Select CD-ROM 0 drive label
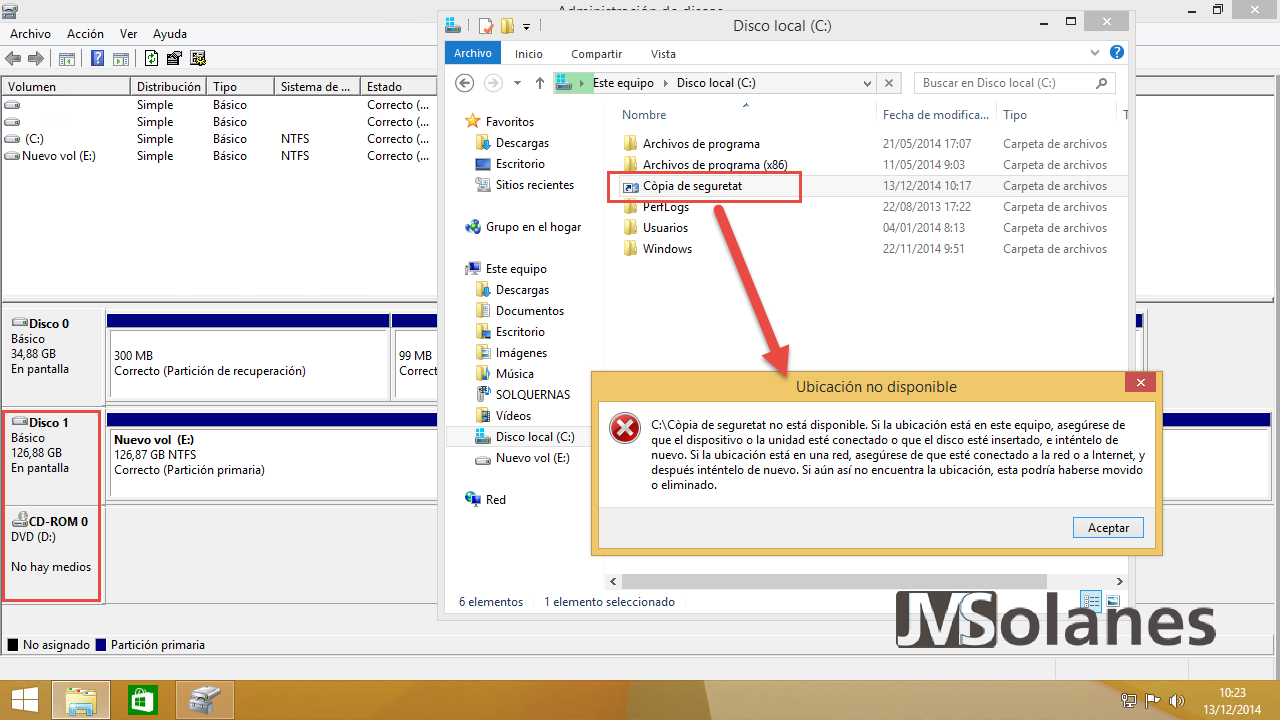Viewport: 1280px width, 720px height. (58, 521)
